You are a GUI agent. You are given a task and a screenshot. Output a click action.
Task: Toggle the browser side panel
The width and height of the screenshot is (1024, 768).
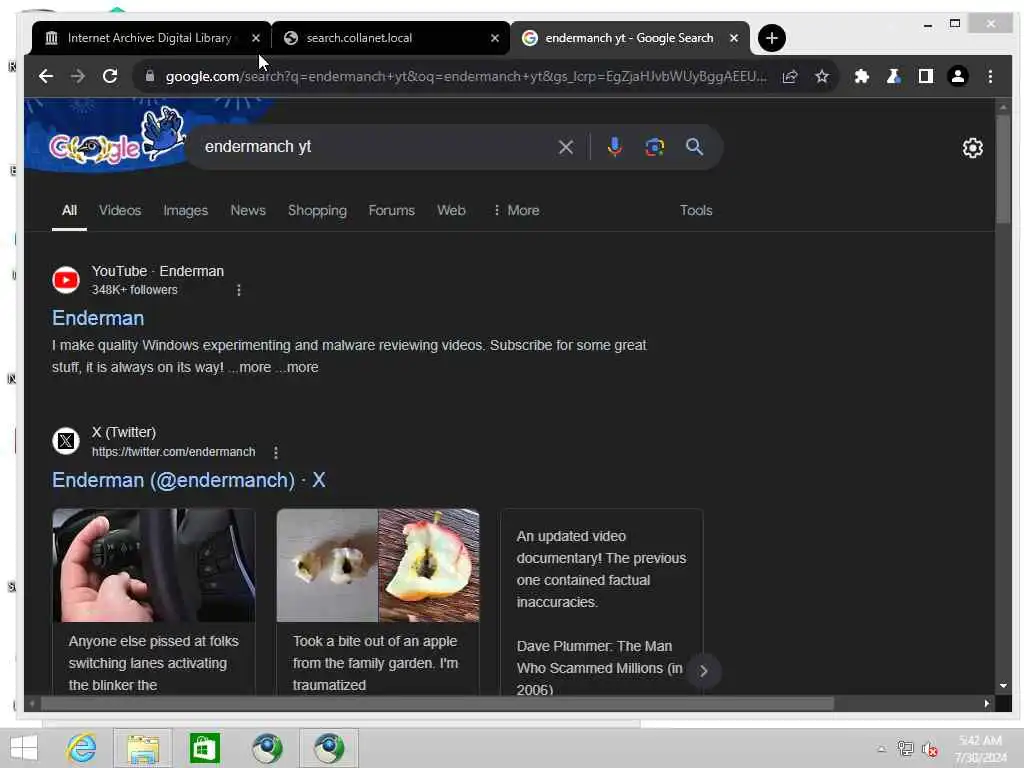[x=925, y=76]
